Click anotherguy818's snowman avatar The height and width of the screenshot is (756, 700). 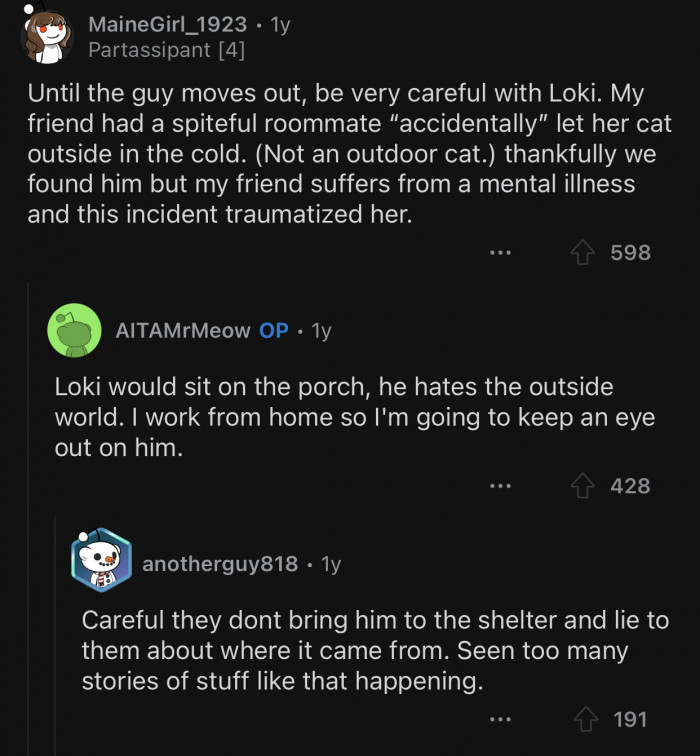point(101,560)
